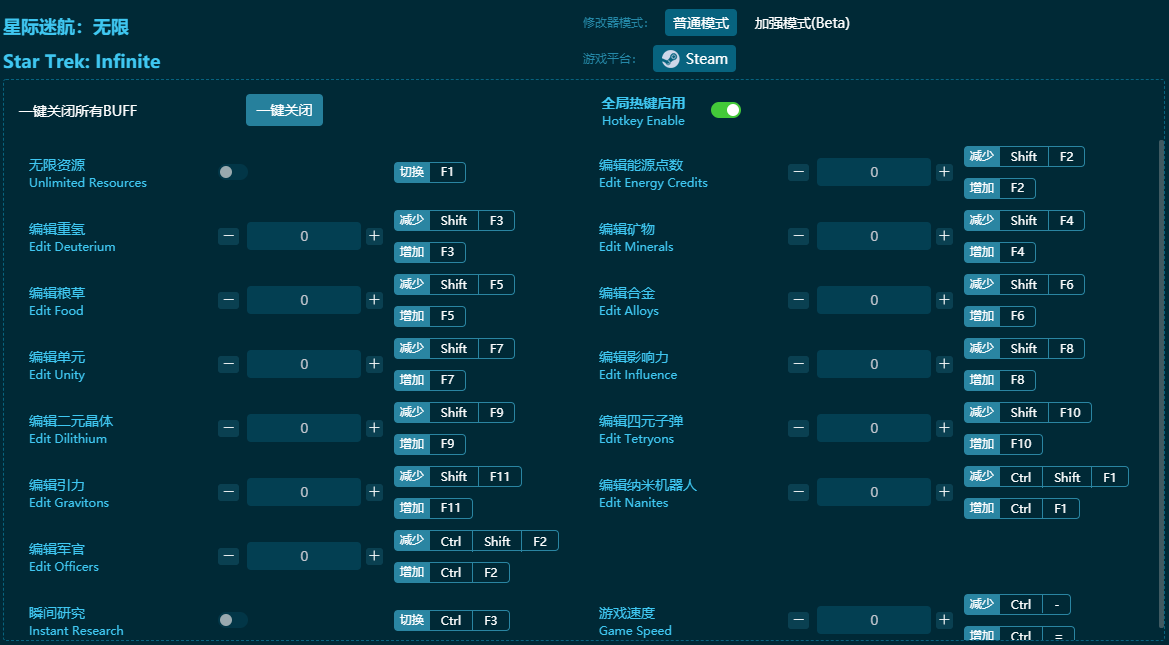1169x645 pixels.
Task: Click 增加 F7 hotkey for Unity
Action: (429, 380)
